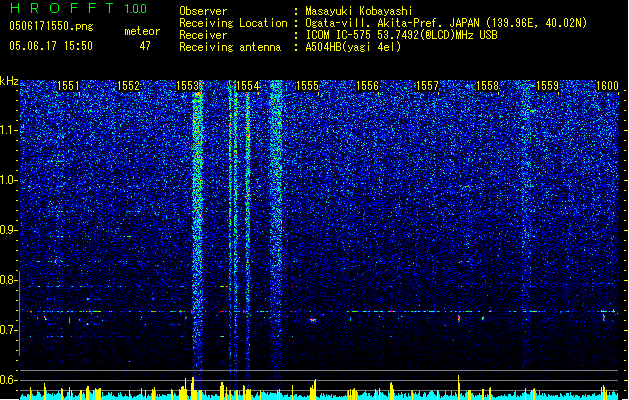Click the 1552 time marker
Viewport: 629px width, 400px height.
[128, 86]
